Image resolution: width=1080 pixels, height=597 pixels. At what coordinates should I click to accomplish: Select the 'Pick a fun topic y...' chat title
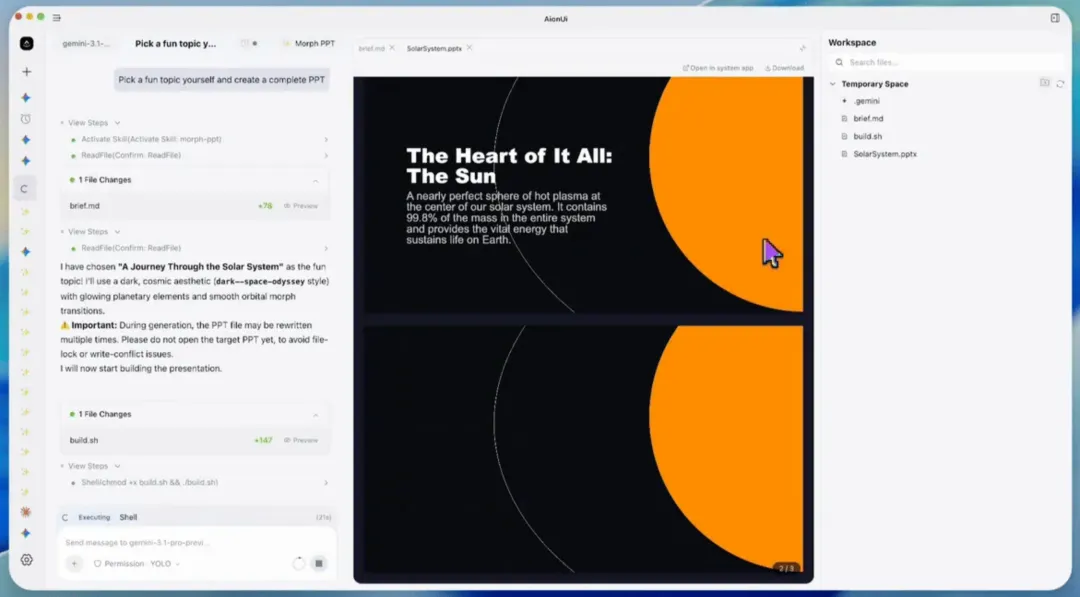point(175,43)
